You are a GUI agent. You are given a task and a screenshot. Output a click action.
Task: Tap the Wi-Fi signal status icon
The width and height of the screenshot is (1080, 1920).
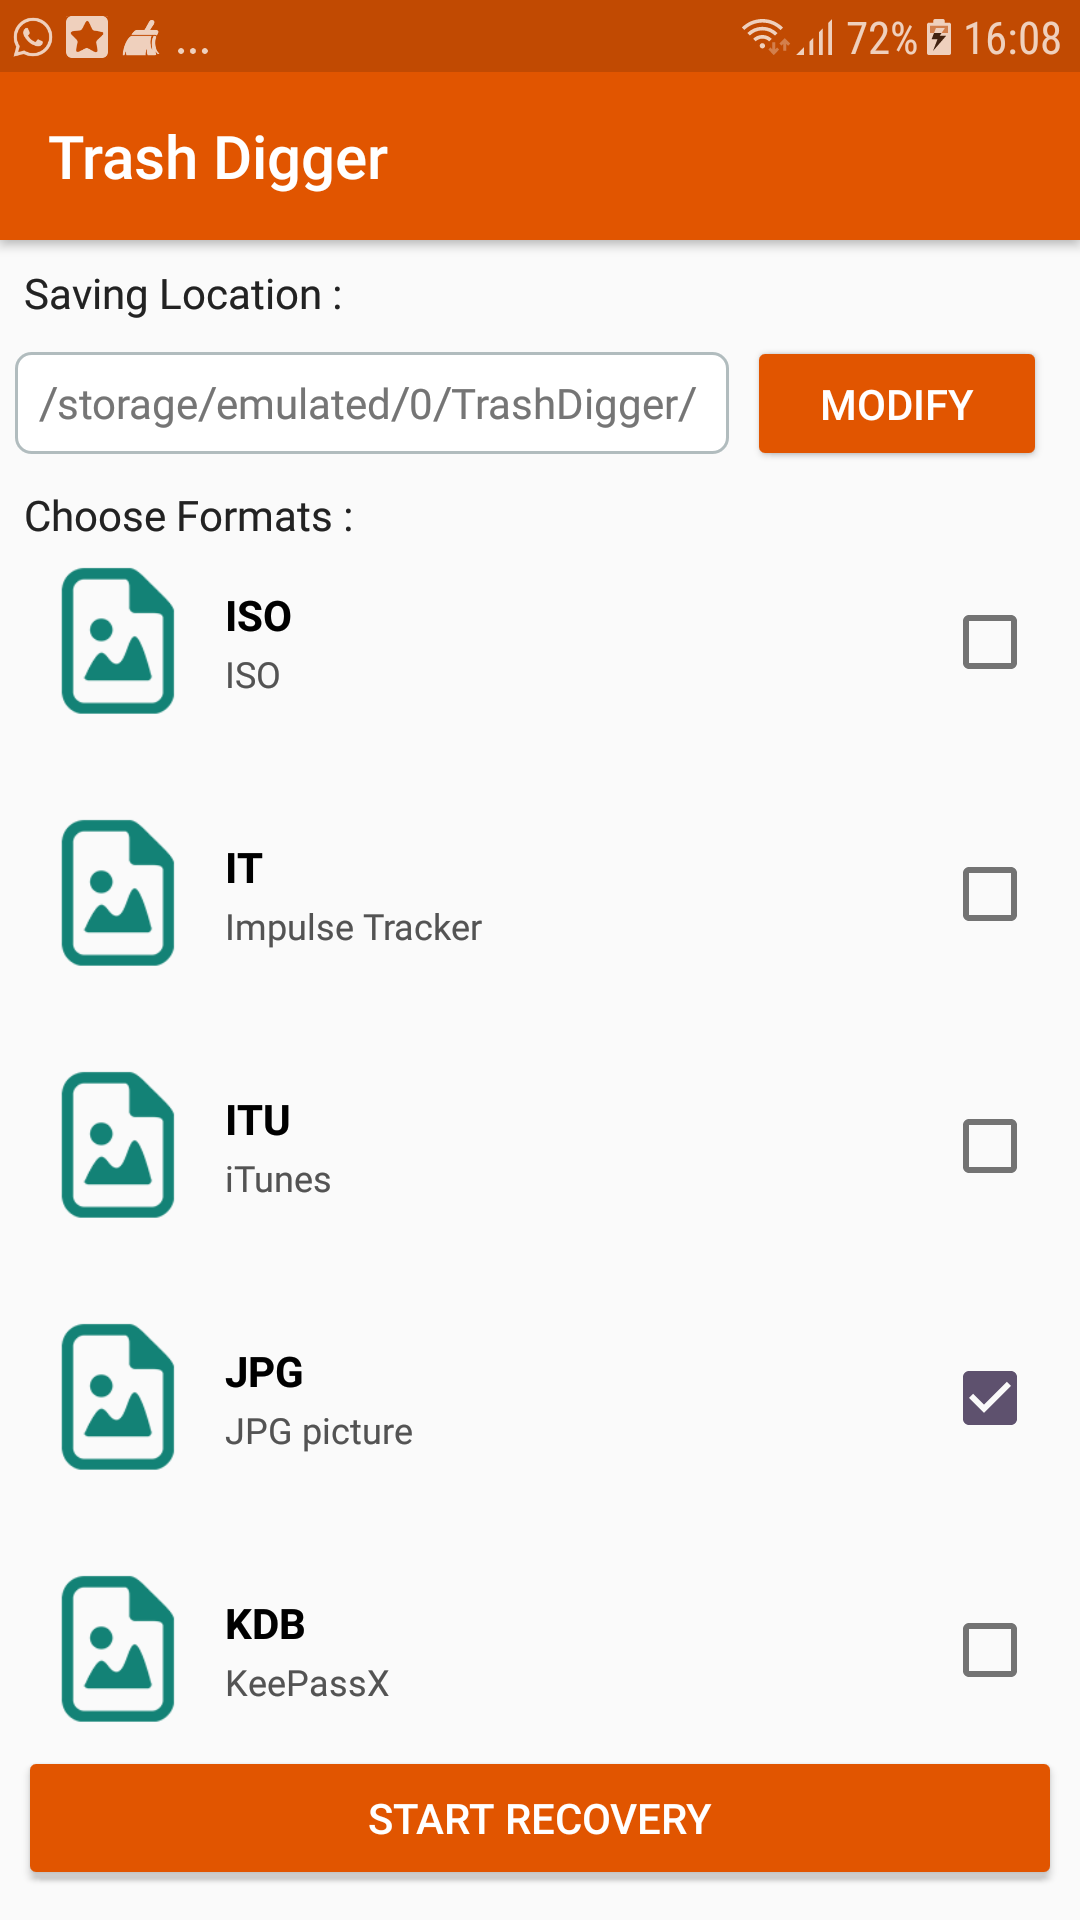coord(765,36)
